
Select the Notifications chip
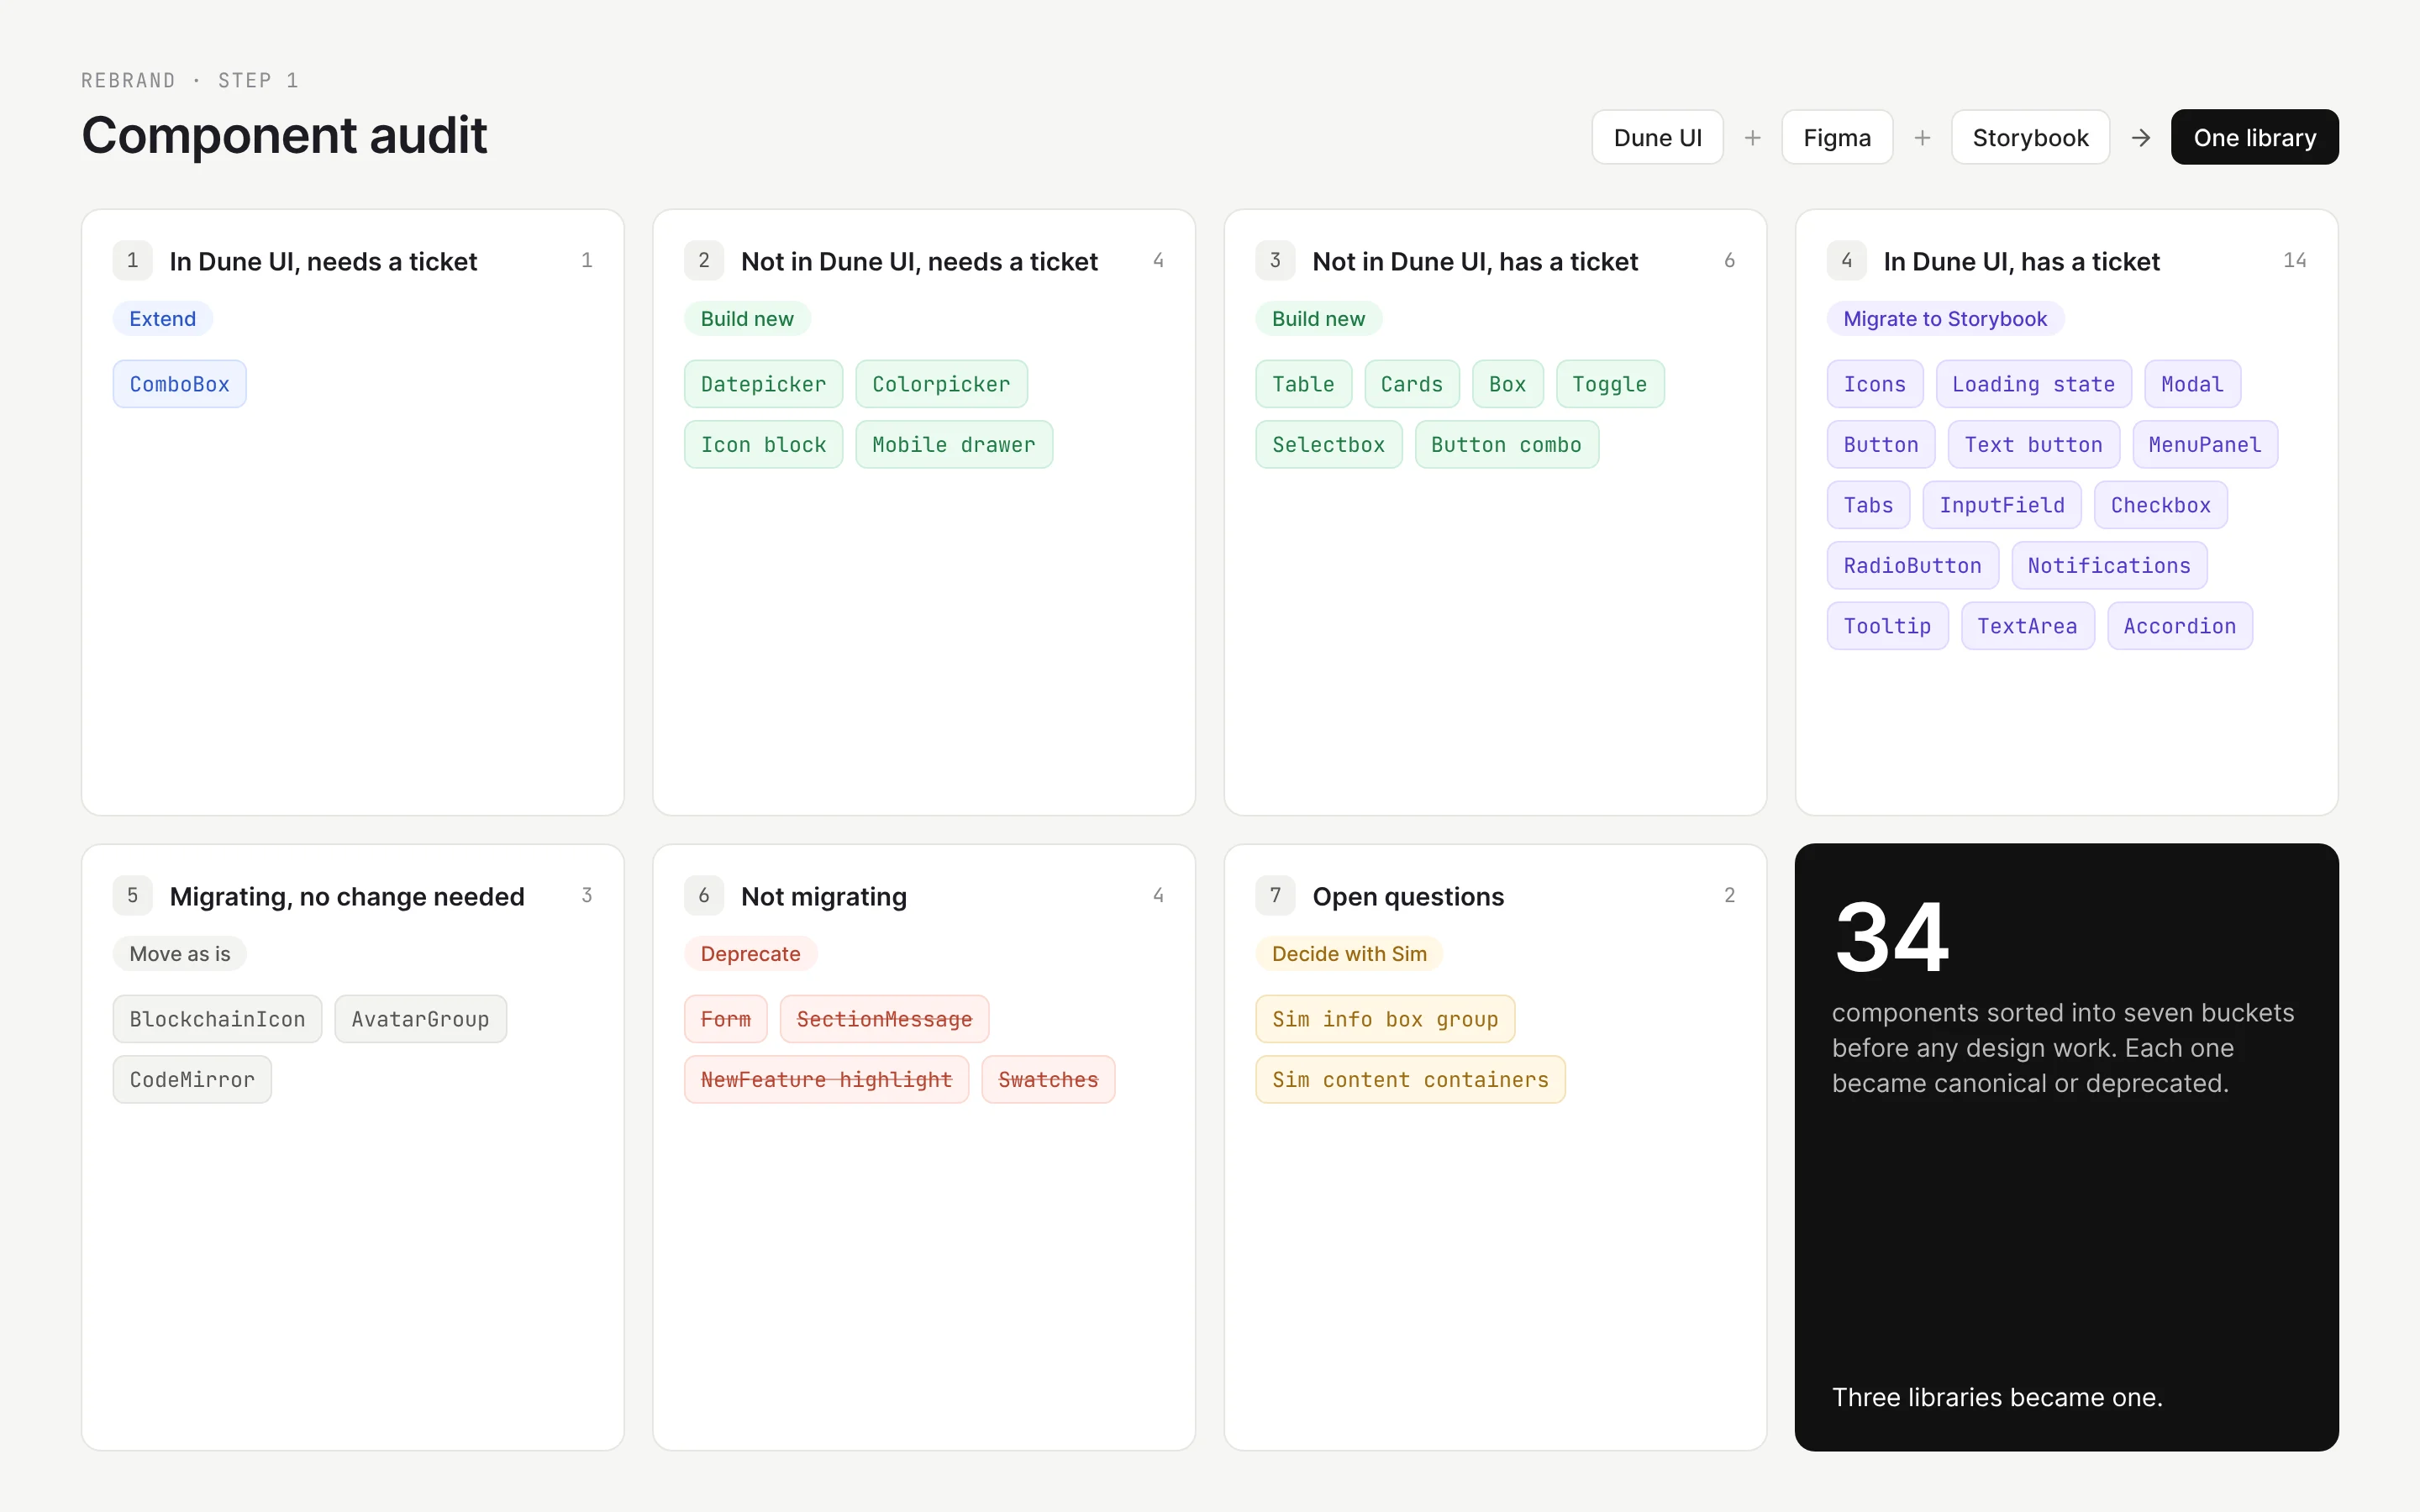pyautogui.click(x=2109, y=566)
